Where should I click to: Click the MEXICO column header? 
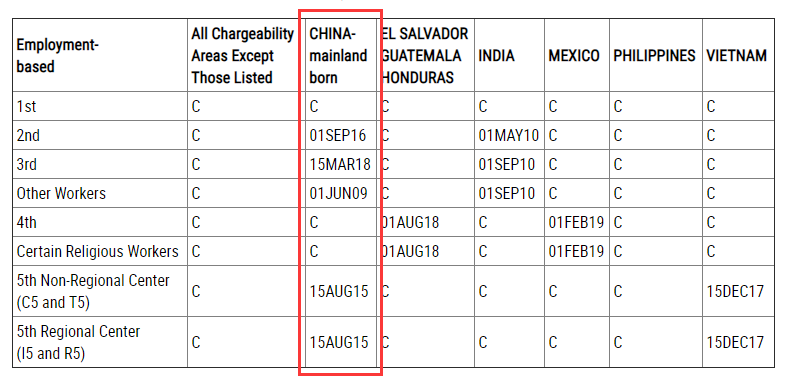574,56
